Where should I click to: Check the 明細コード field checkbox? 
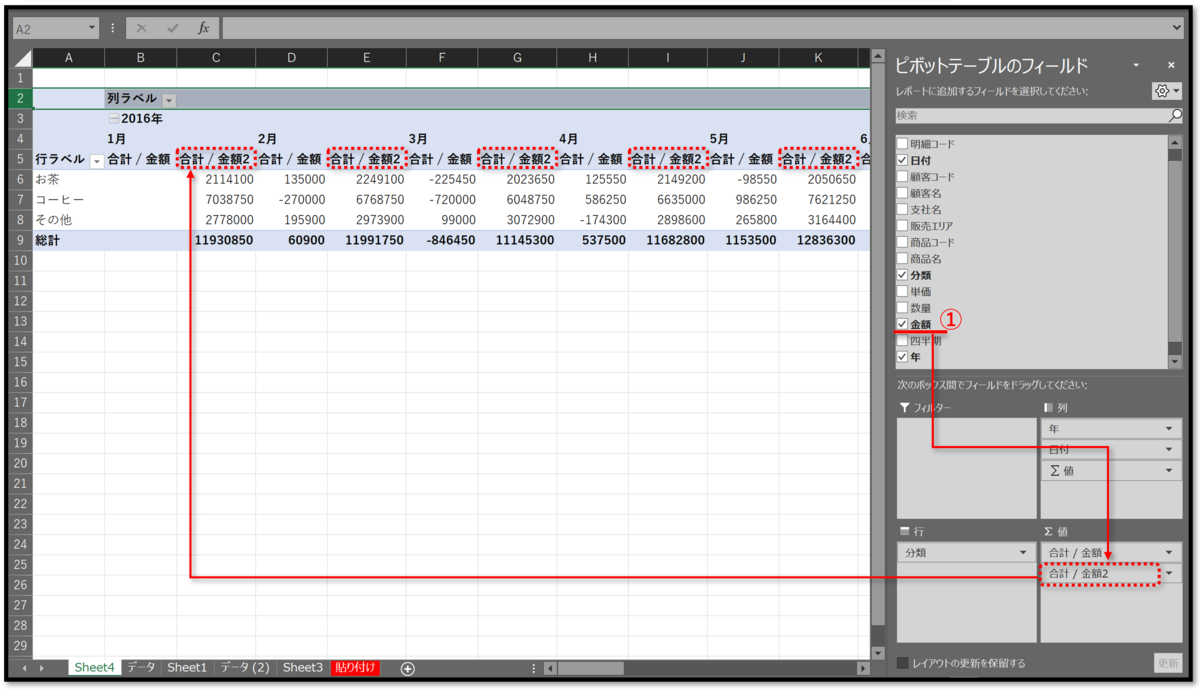point(903,144)
